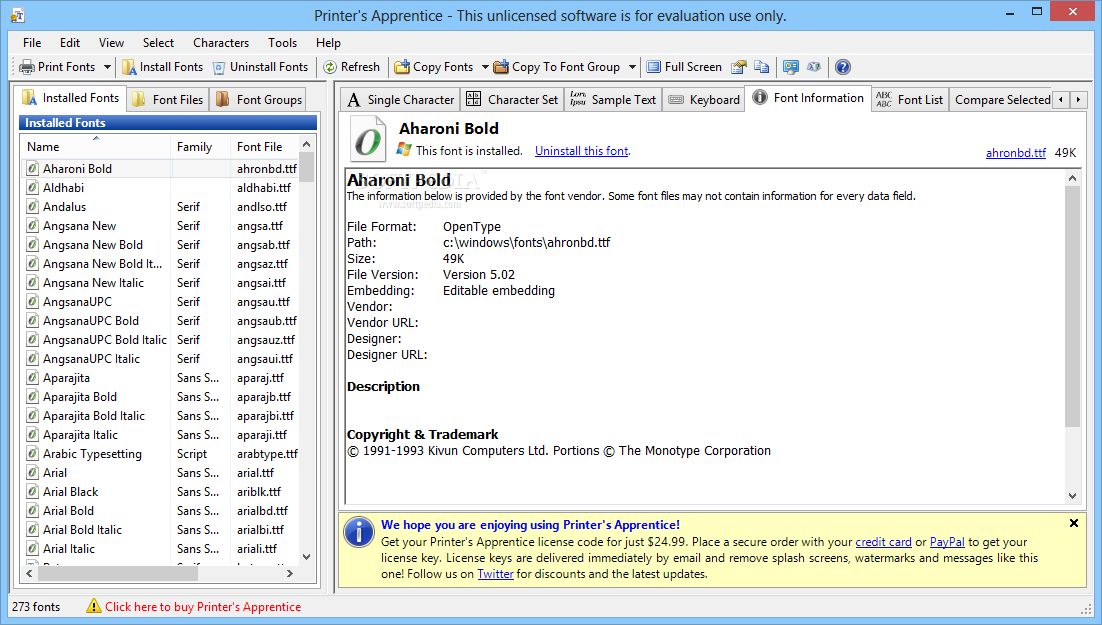
Task: Open the Characters menu
Action: [221, 43]
